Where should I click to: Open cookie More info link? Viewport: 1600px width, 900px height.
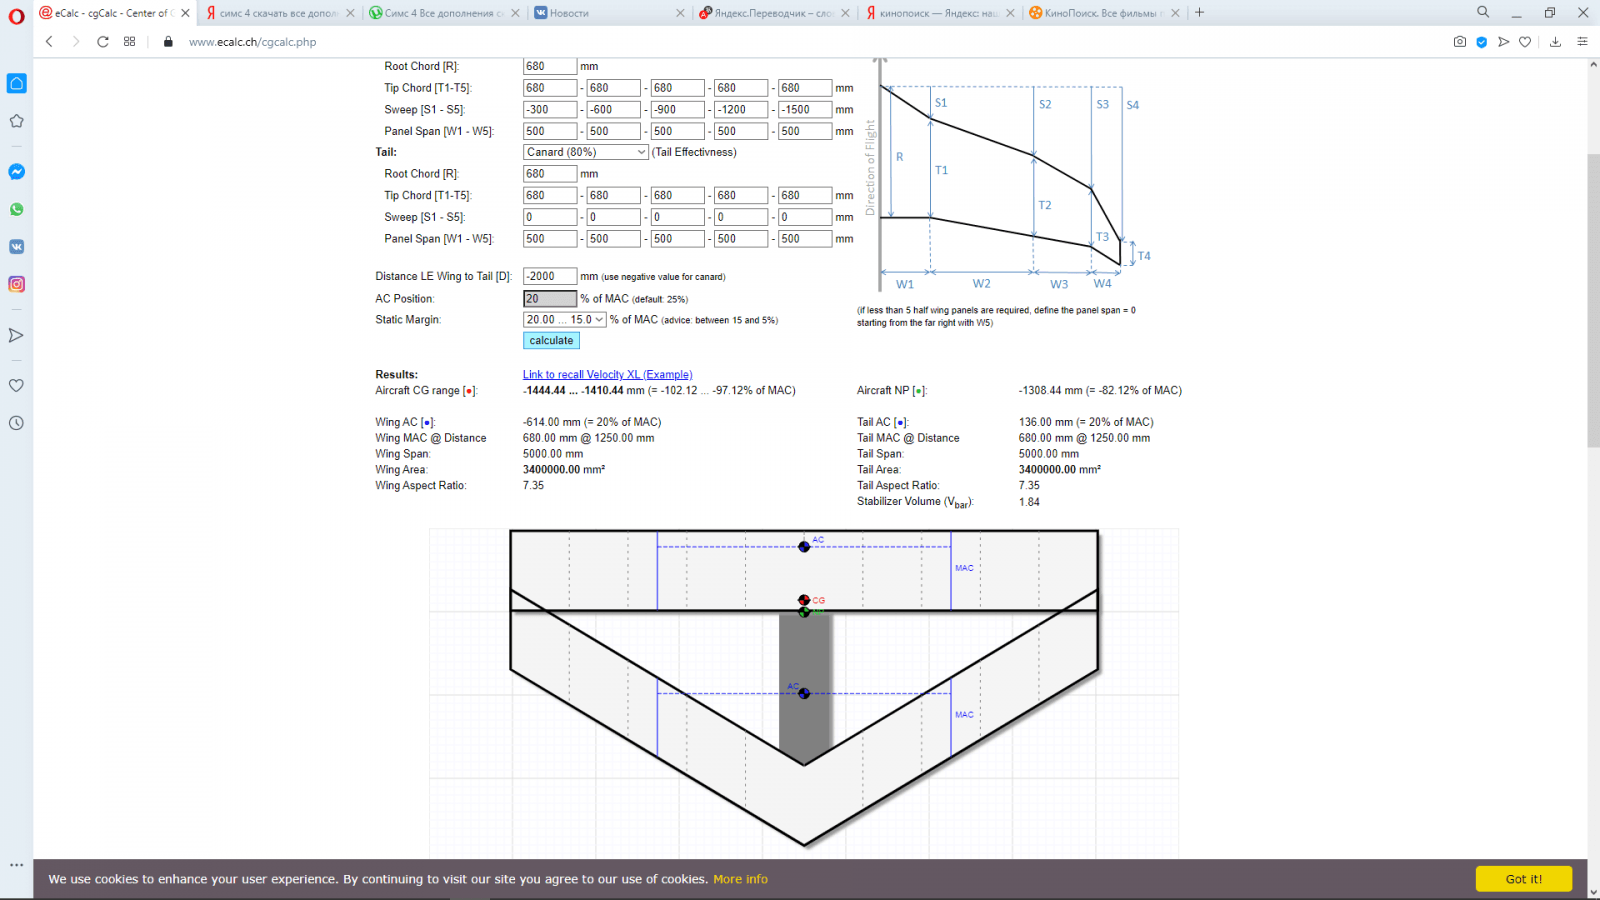[x=740, y=879]
